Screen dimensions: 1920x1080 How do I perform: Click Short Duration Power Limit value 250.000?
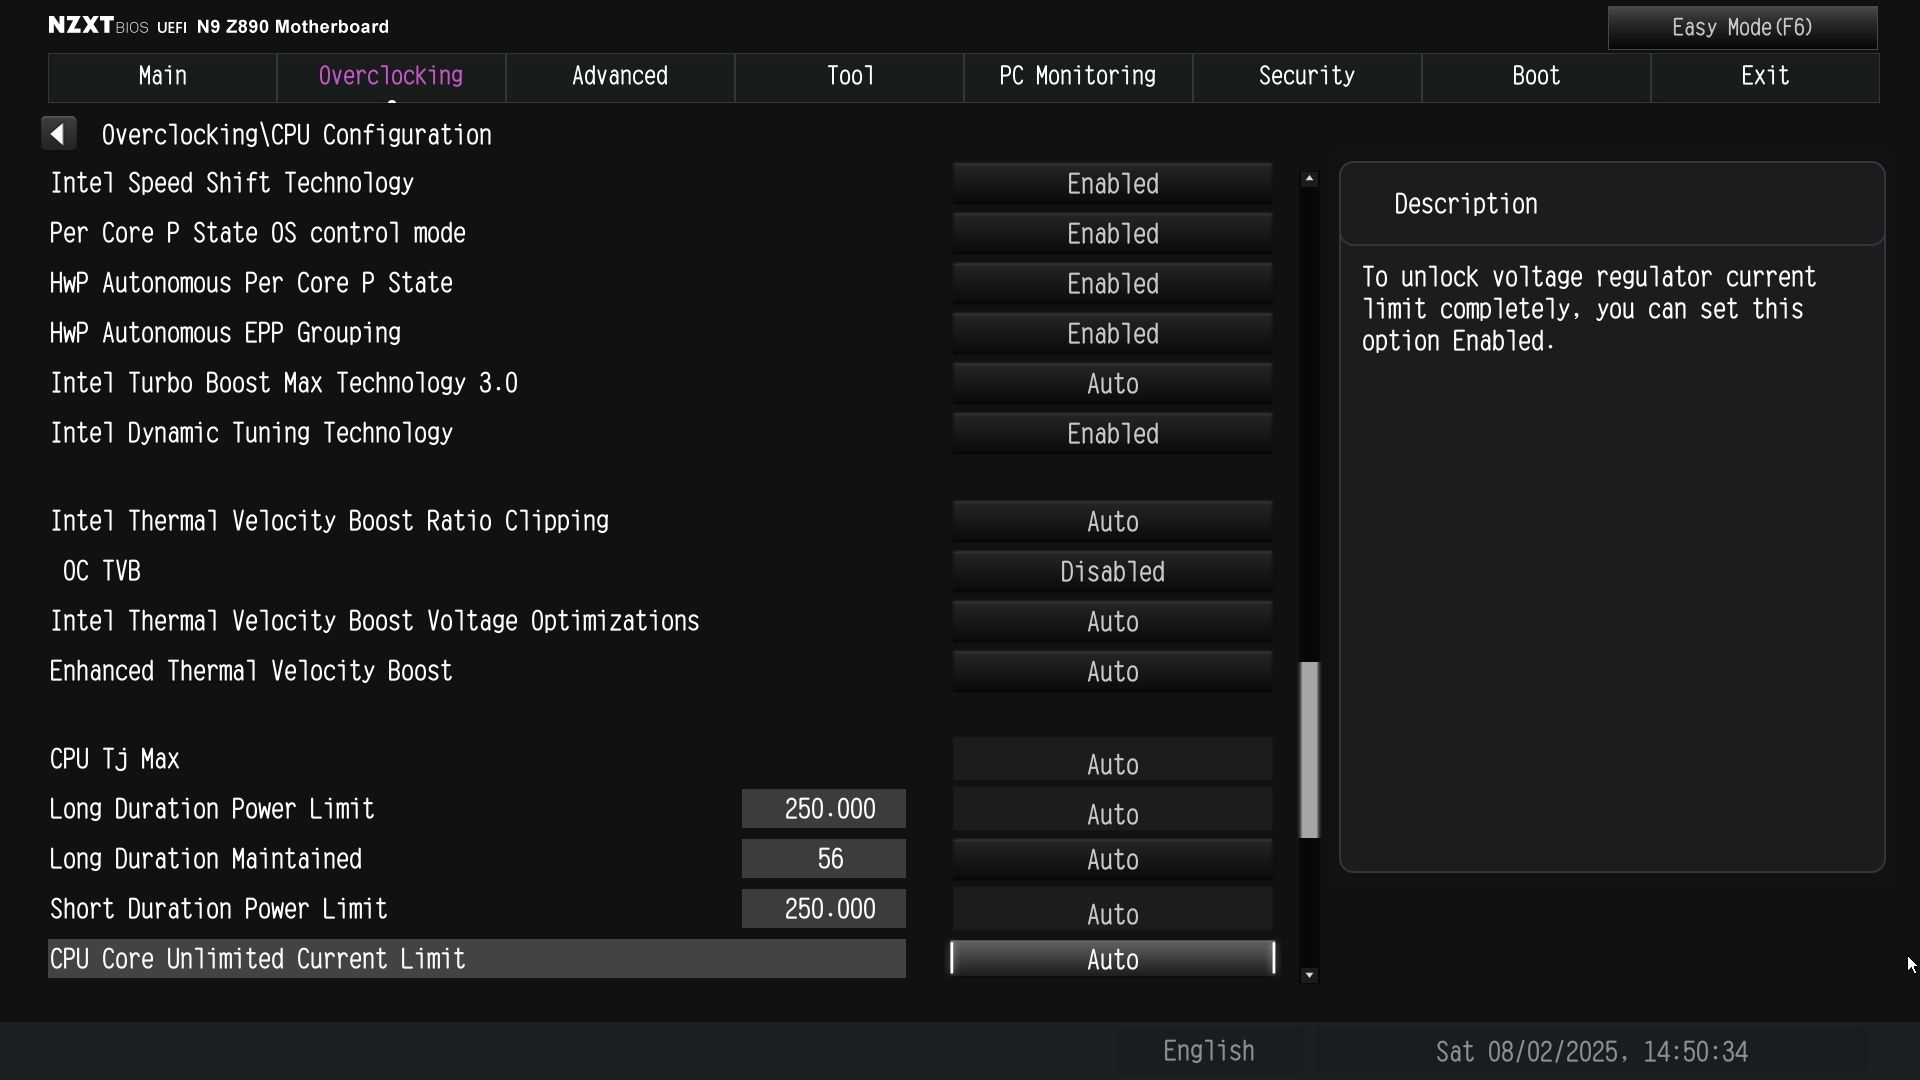824,909
